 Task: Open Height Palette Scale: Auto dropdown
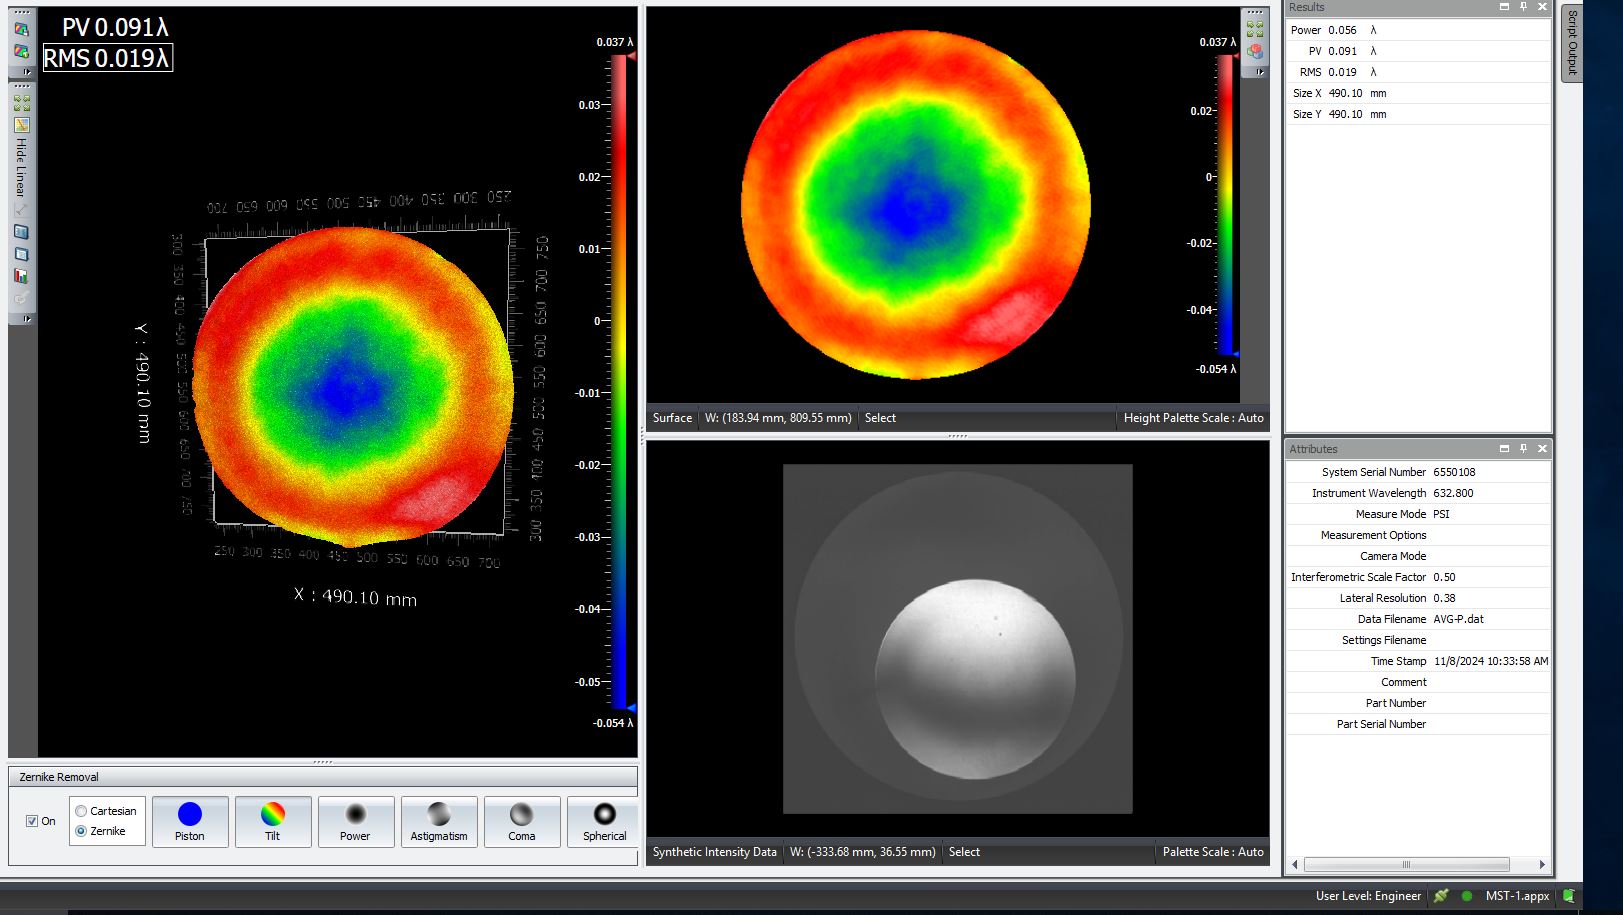pos(1193,418)
